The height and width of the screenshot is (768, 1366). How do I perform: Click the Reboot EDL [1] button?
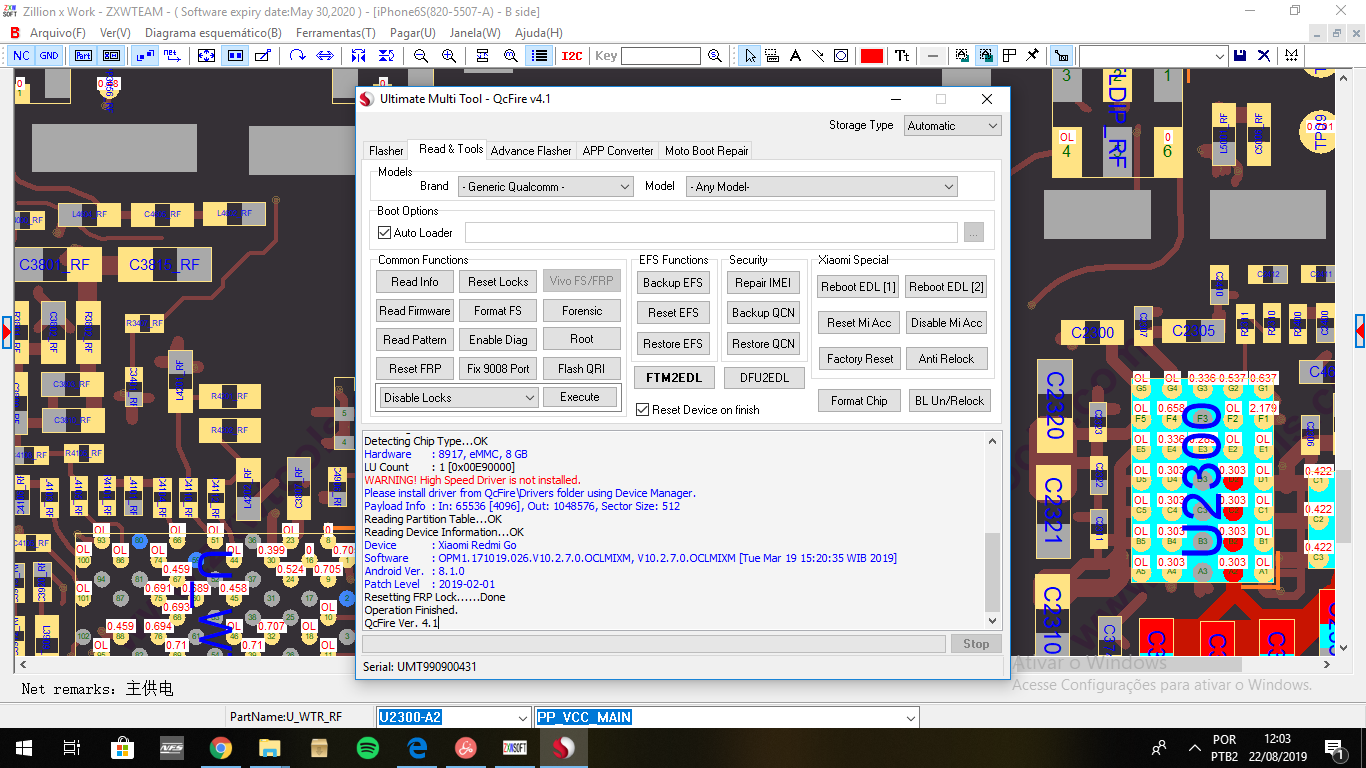pos(859,287)
